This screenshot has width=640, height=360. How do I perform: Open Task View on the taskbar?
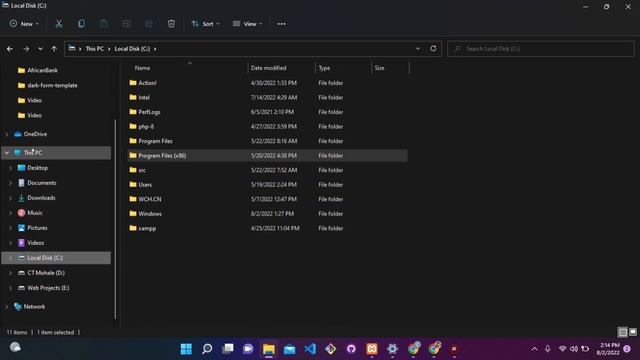point(228,349)
